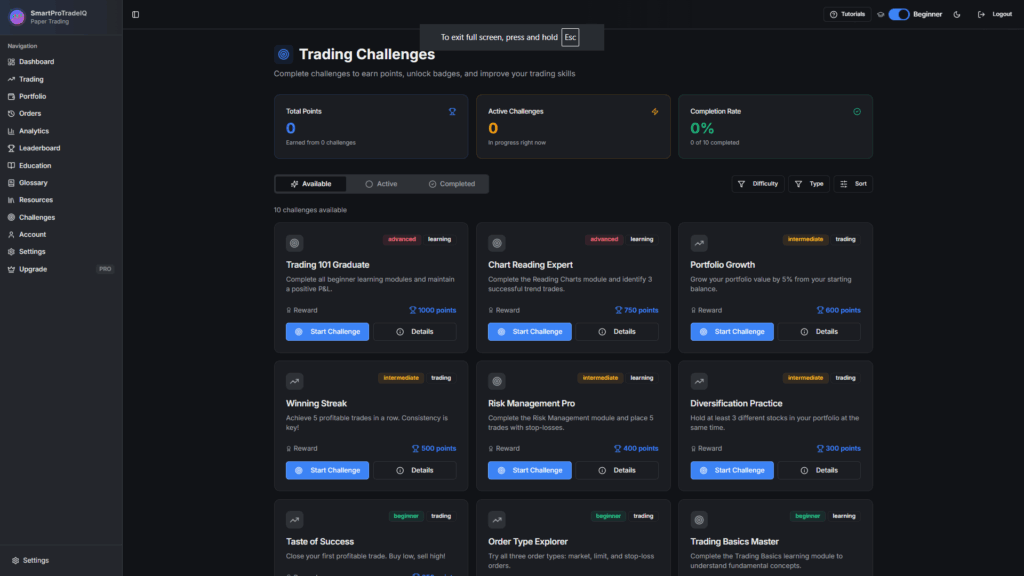Click the trend icon on Portfolio Growth card

tap(699, 243)
